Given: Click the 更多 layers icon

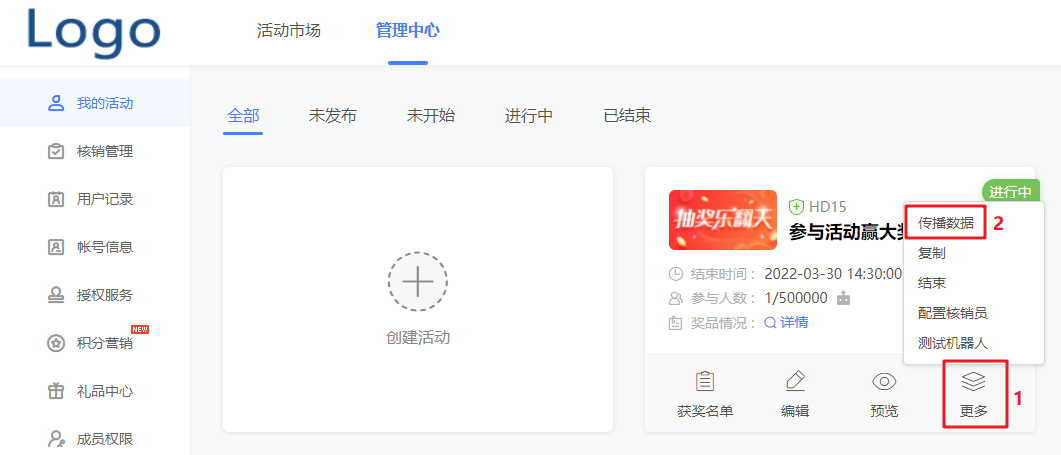Looking at the screenshot, I should tap(974, 381).
